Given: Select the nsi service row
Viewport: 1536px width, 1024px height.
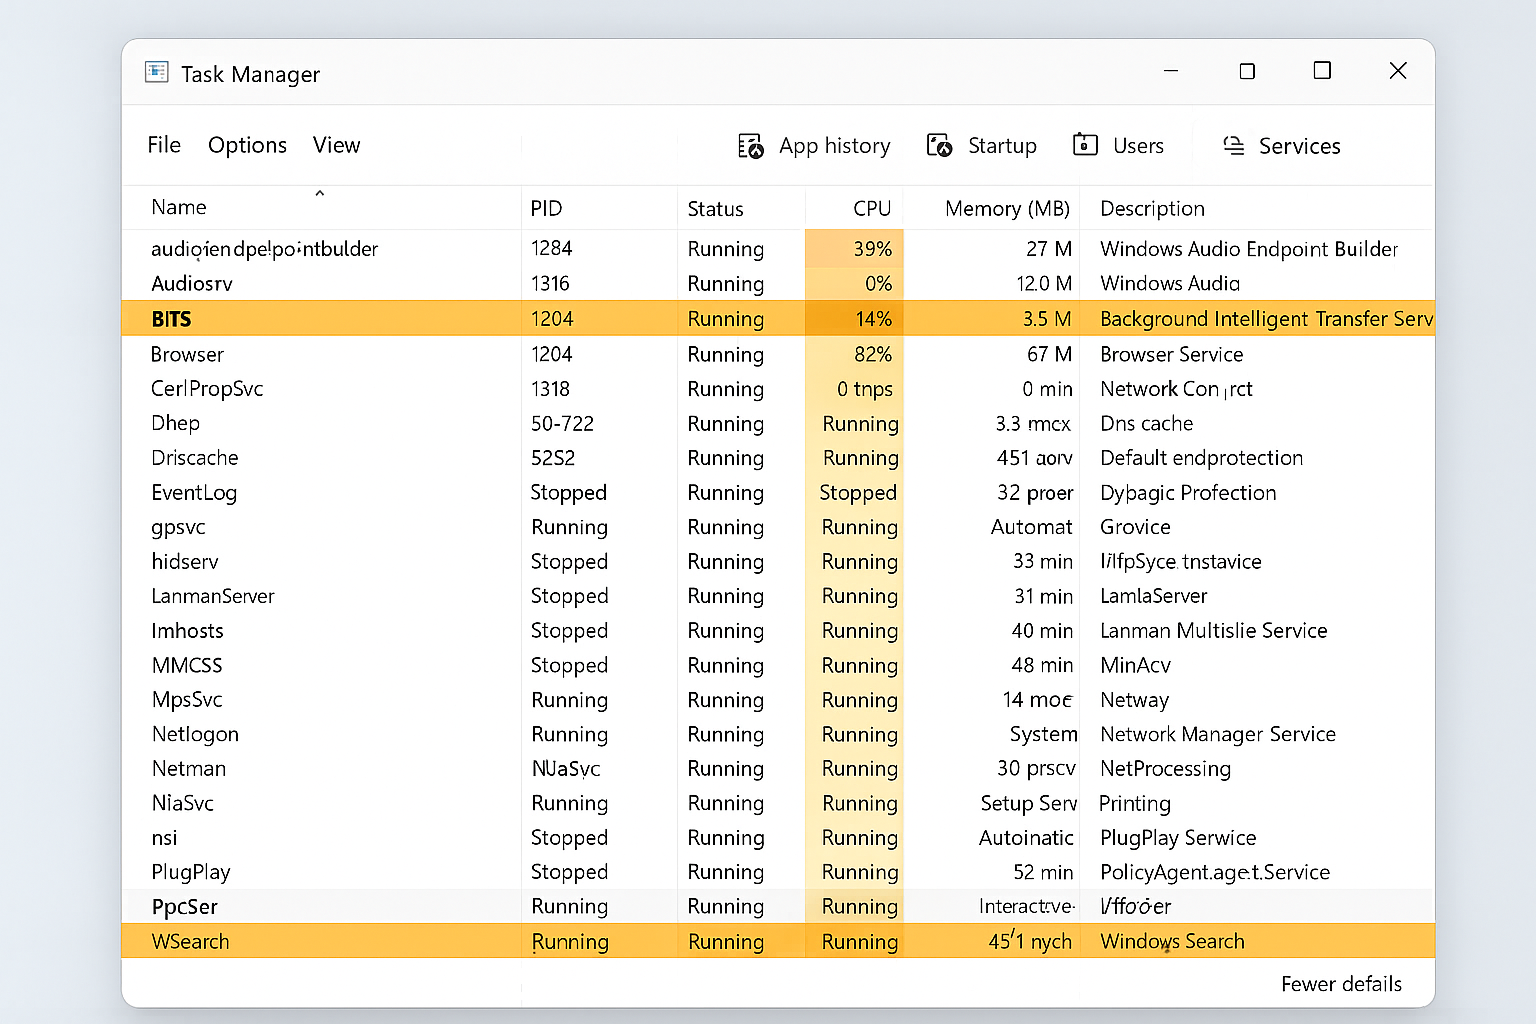Looking at the screenshot, I should point(778,838).
